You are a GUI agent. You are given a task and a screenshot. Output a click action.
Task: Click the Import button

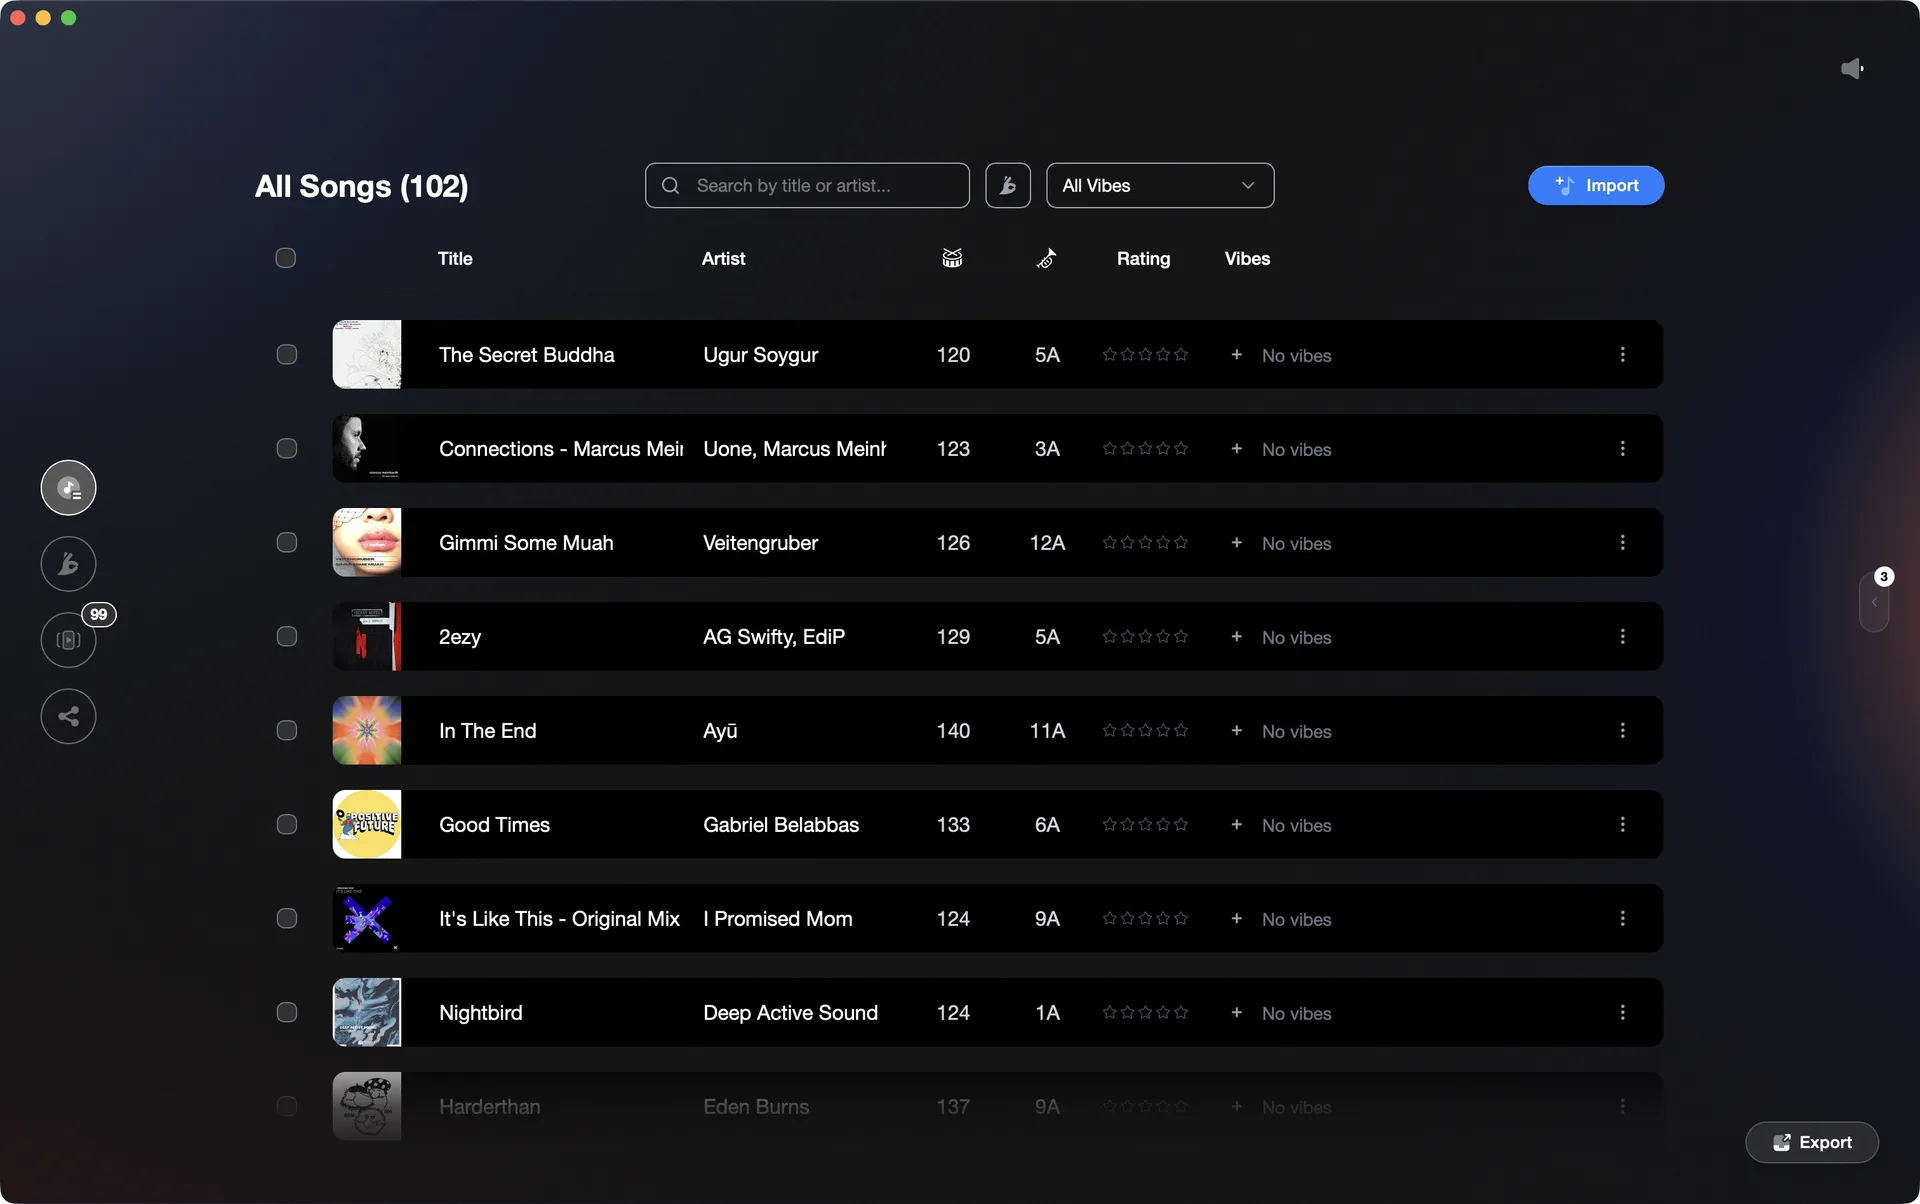(x=1596, y=185)
